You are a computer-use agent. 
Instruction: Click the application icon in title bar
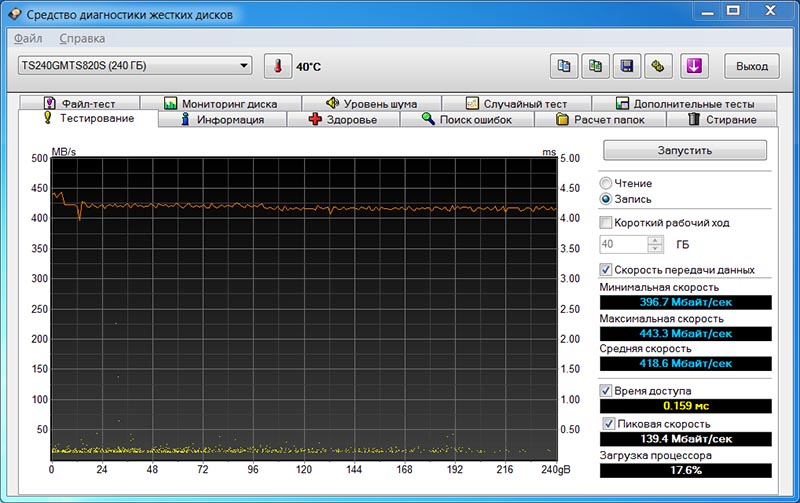[14, 14]
